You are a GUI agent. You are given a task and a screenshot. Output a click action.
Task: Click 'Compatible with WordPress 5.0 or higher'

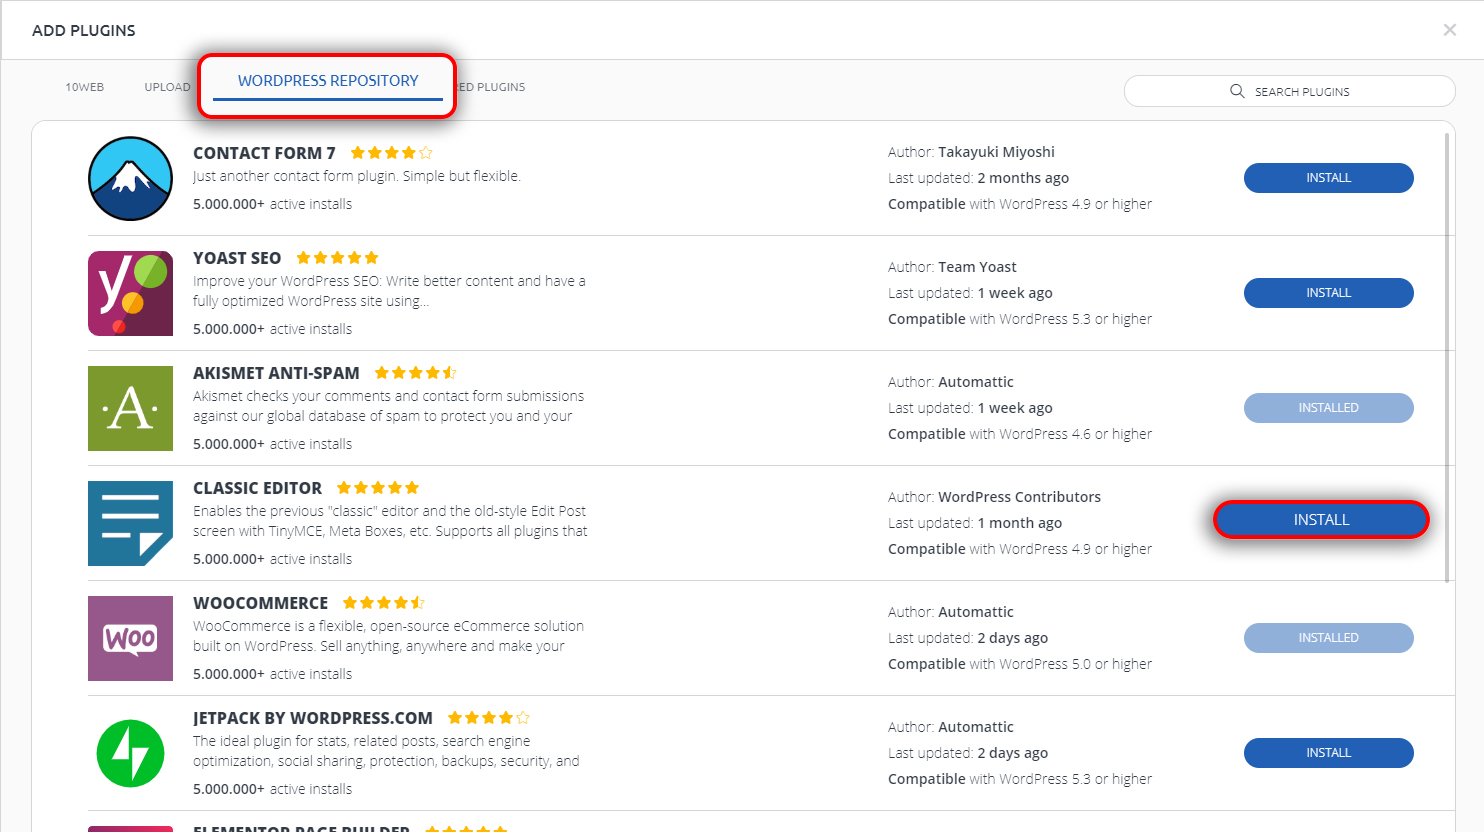point(1020,664)
